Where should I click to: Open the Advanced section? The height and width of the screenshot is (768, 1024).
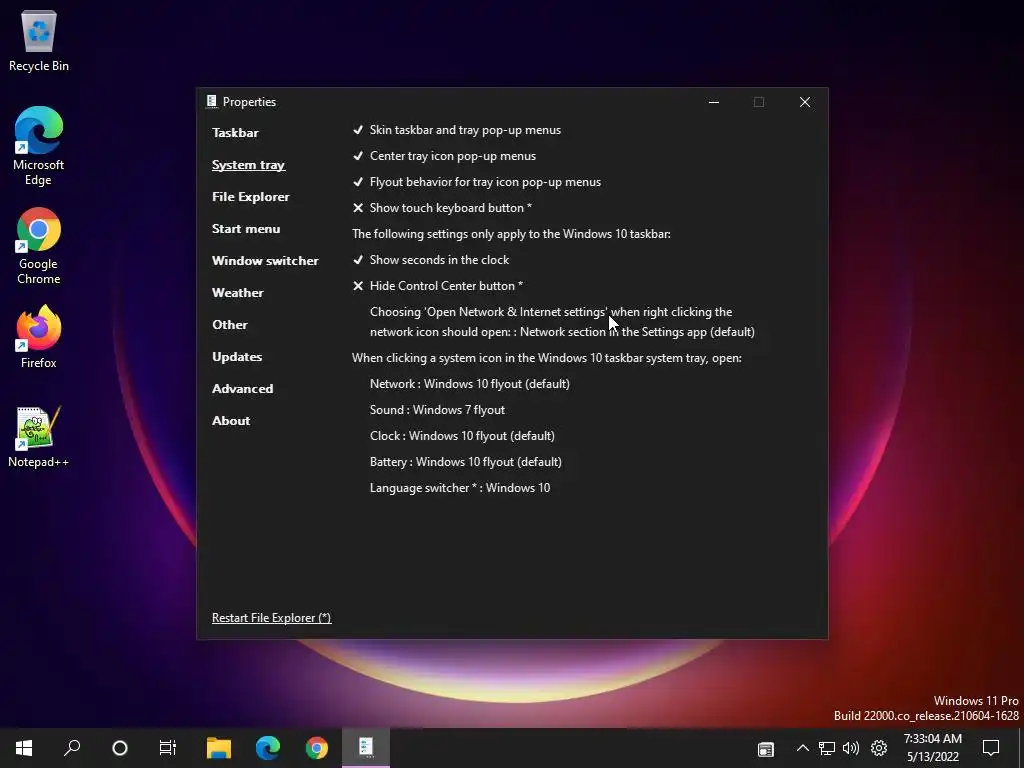point(242,389)
